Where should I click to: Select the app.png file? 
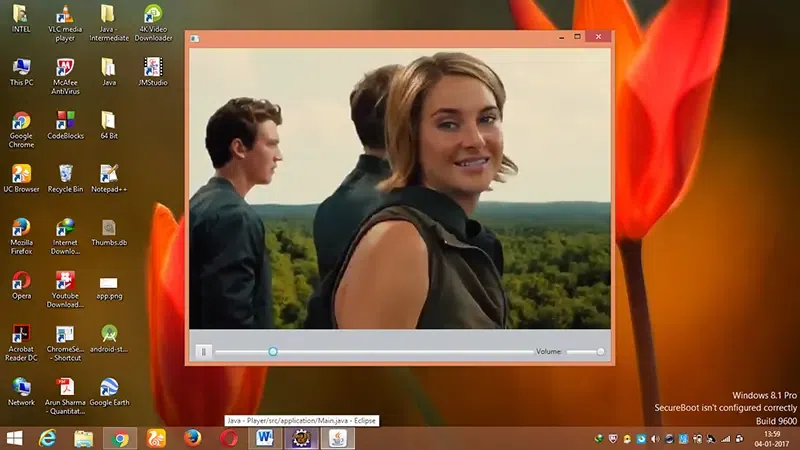pos(109,288)
